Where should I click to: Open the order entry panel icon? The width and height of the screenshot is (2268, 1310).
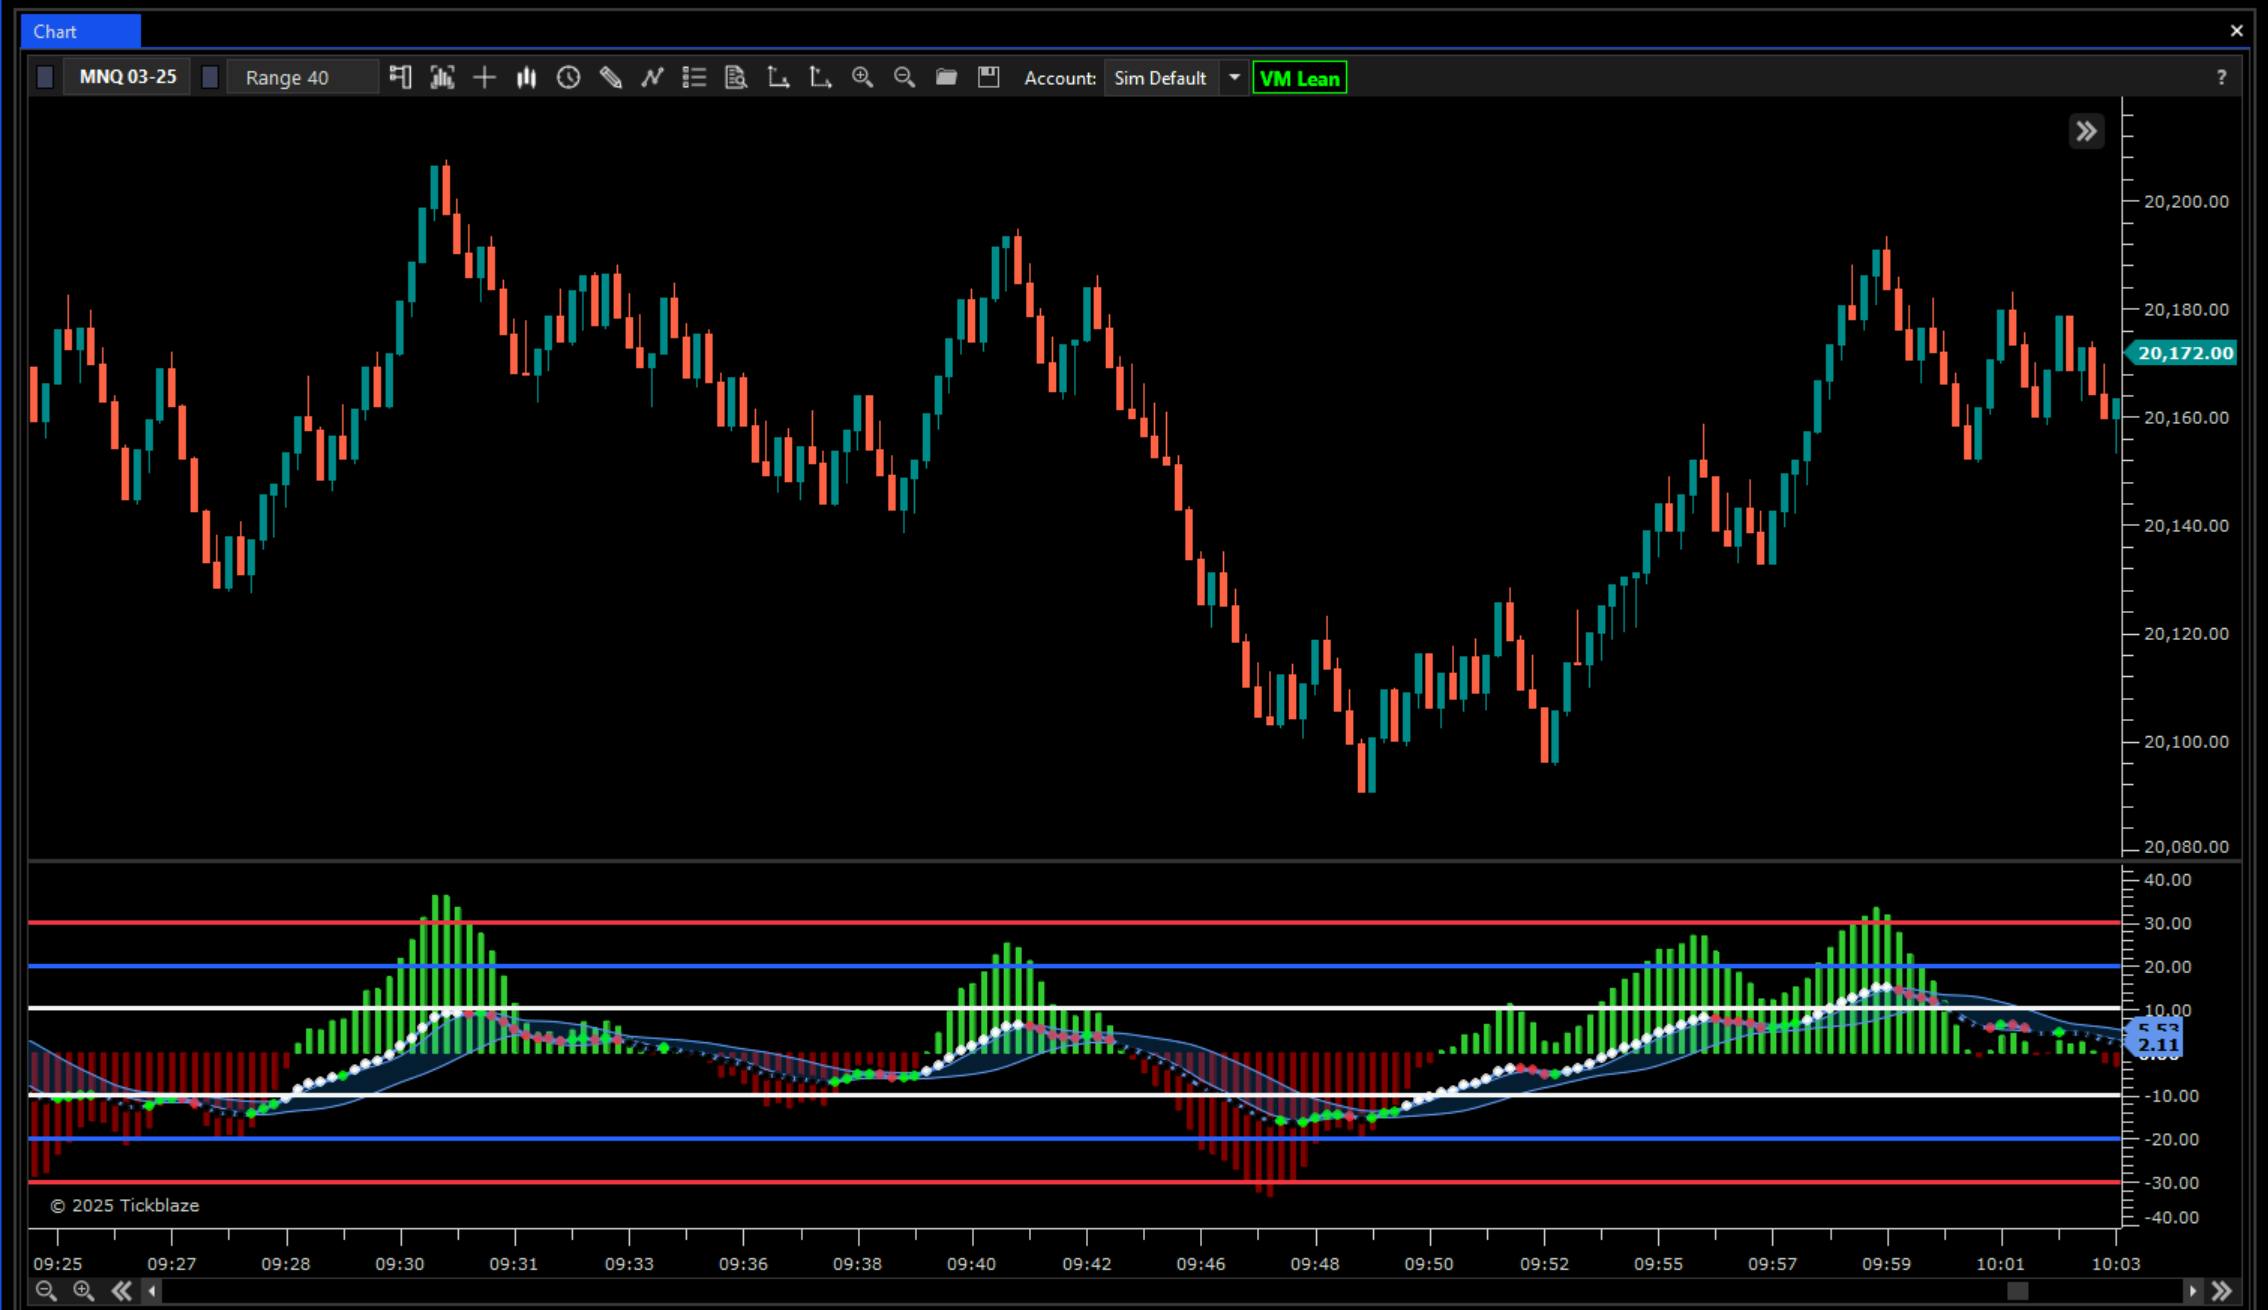tap(400, 78)
